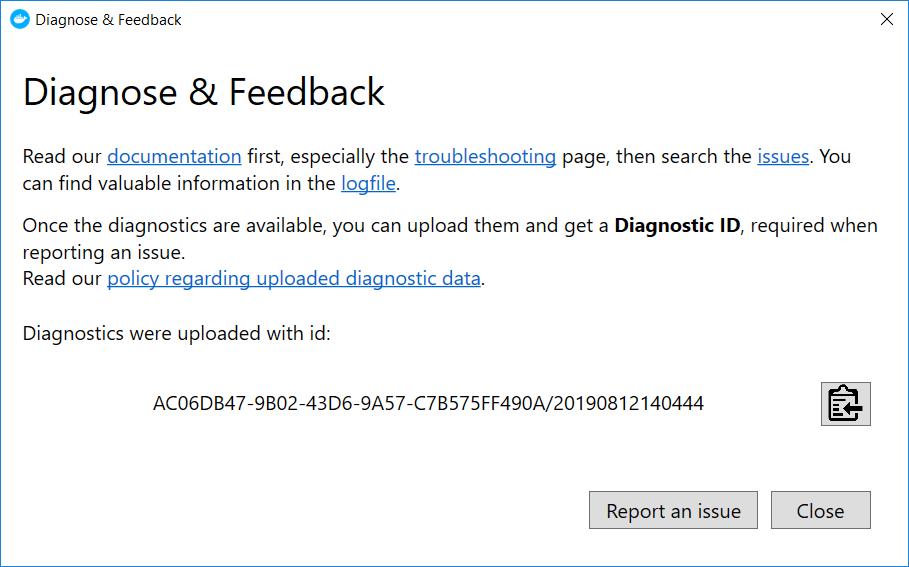Screen dimensions: 909x567
Task: Click the Docker whale icon in title bar
Action: click(x=20, y=19)
